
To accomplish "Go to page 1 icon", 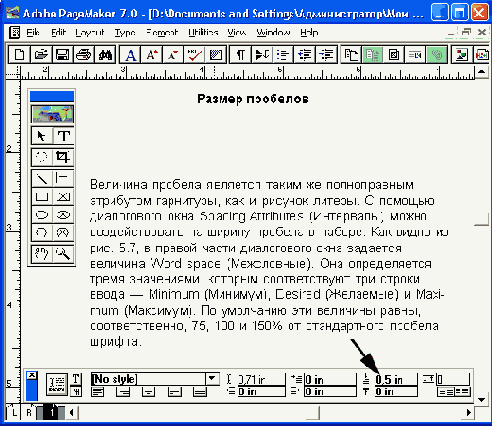I will (52, 412).
